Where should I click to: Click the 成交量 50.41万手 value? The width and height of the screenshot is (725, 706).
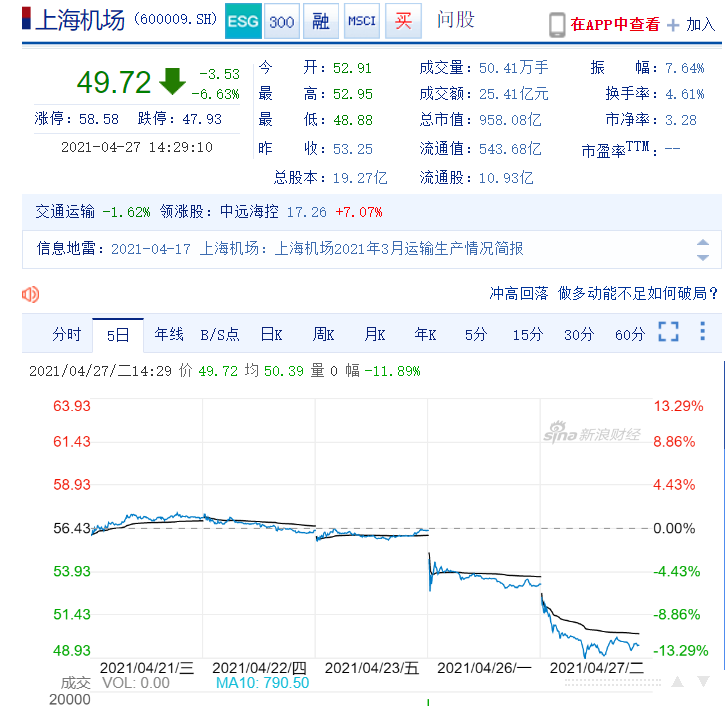pos(514,68)
